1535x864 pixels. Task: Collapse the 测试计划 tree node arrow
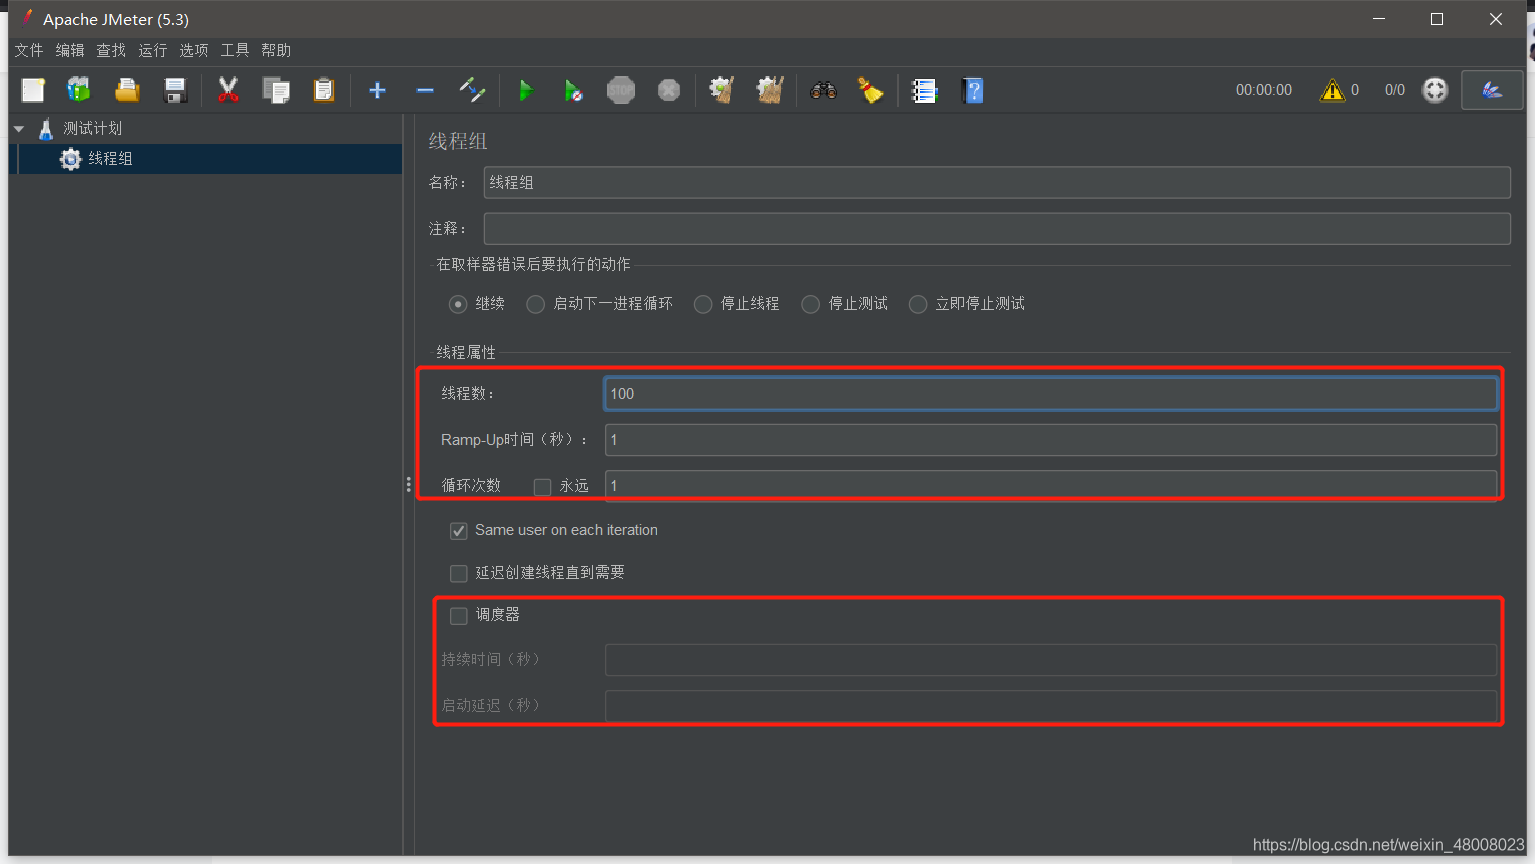click(19, 129)
